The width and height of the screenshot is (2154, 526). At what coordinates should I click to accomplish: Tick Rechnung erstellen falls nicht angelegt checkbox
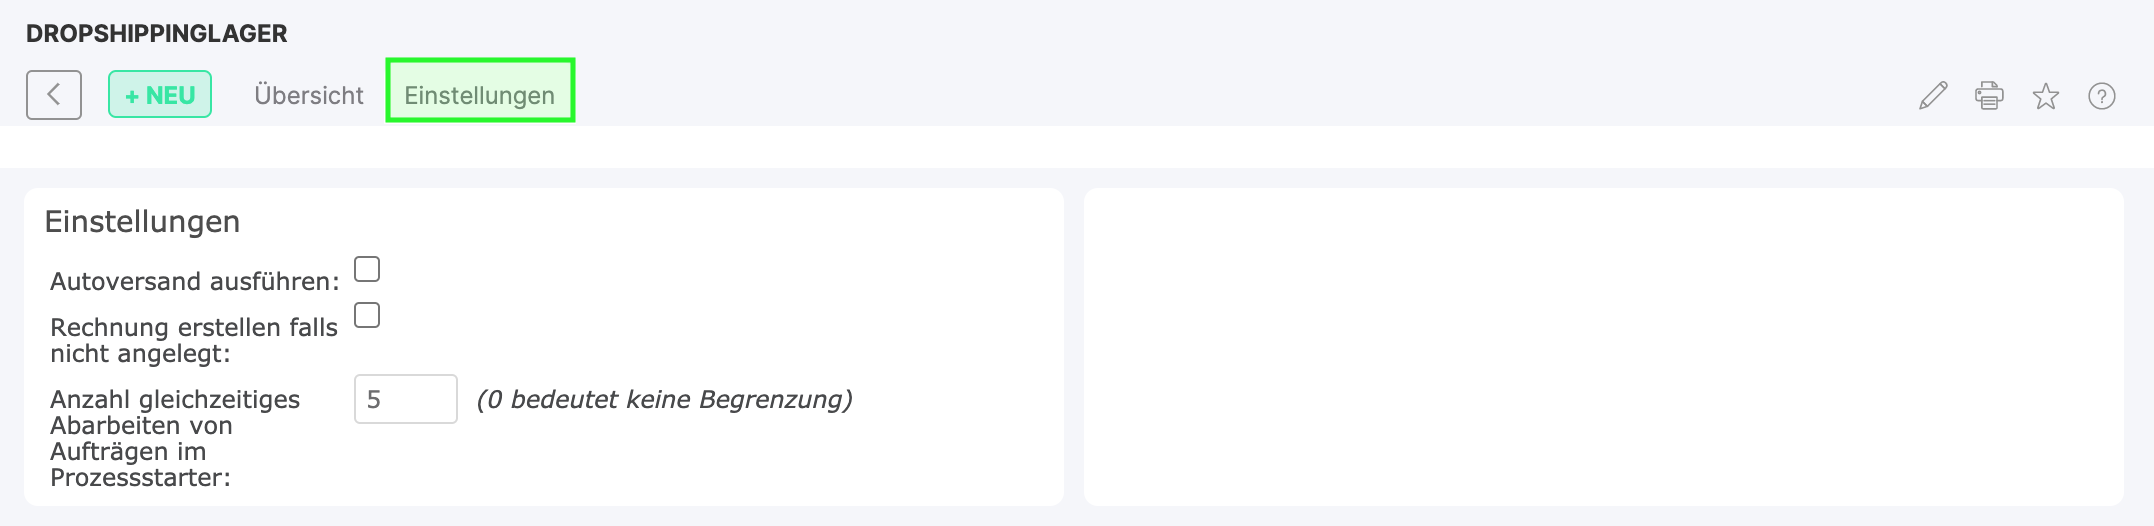[367, 315]
